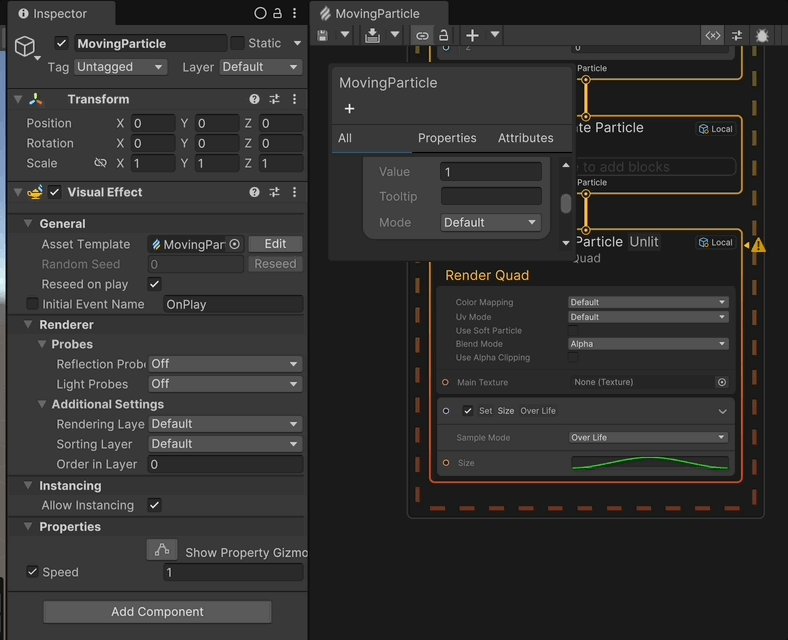Image resolution: width=788 pixels, height=640 pixels.
Task: Click the green Size curve field
Action: coord(650,463)
